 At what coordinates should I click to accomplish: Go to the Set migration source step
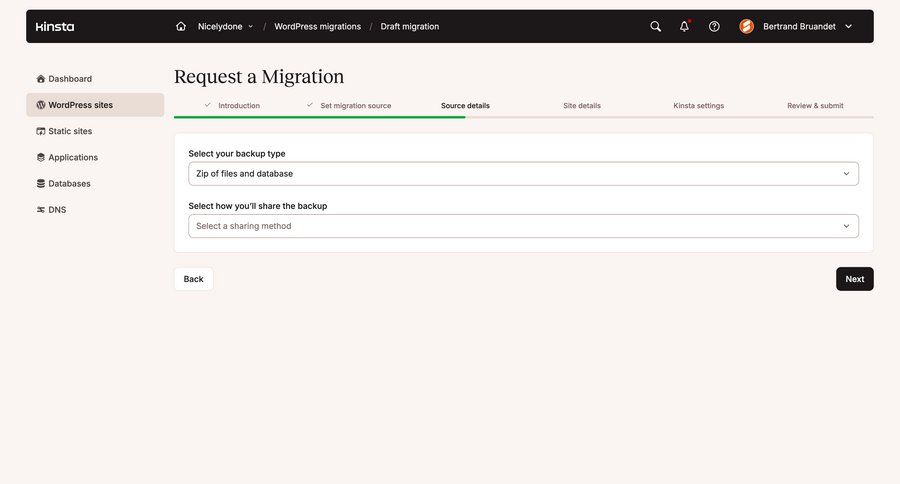click(356, 106)
